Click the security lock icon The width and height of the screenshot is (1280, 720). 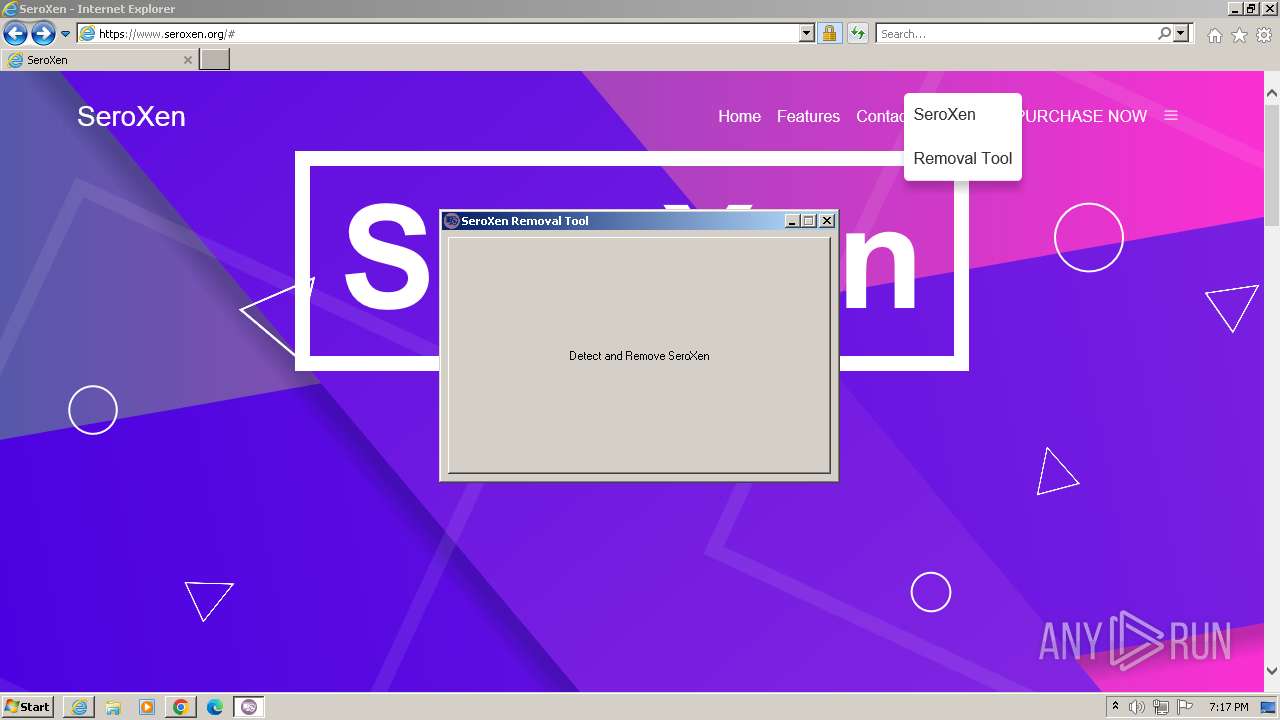(x=829, y=34)
